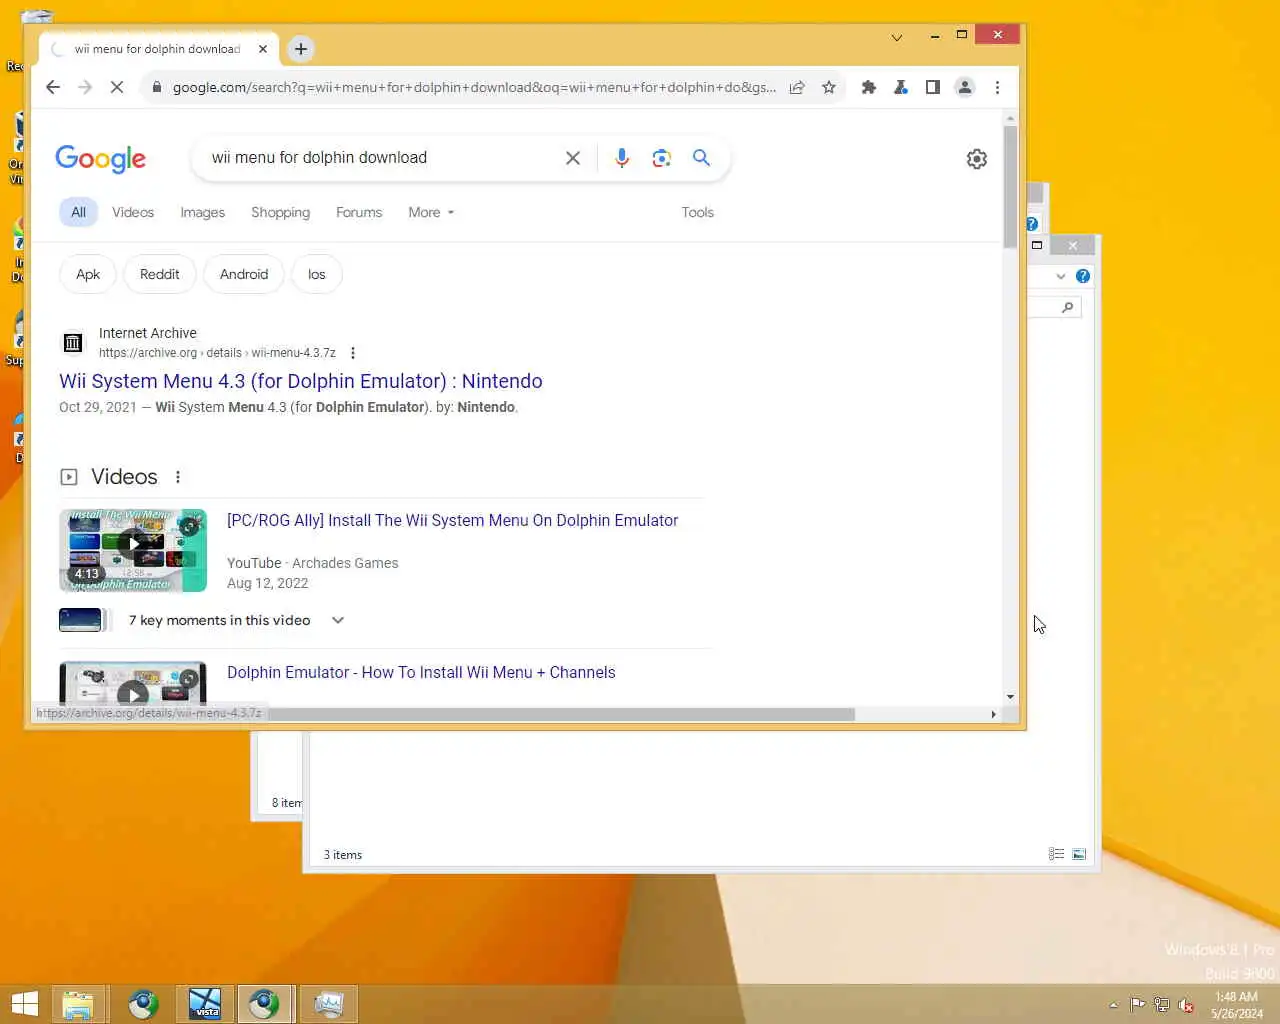
Task: Open Google quick settings gear
Action: tap(977, 159)
